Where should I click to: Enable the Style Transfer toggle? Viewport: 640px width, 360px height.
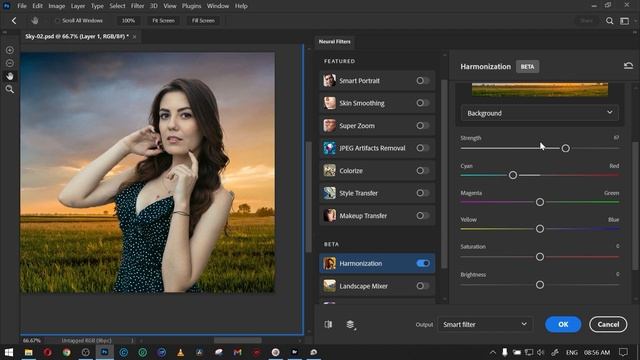(x=422, y=193)
